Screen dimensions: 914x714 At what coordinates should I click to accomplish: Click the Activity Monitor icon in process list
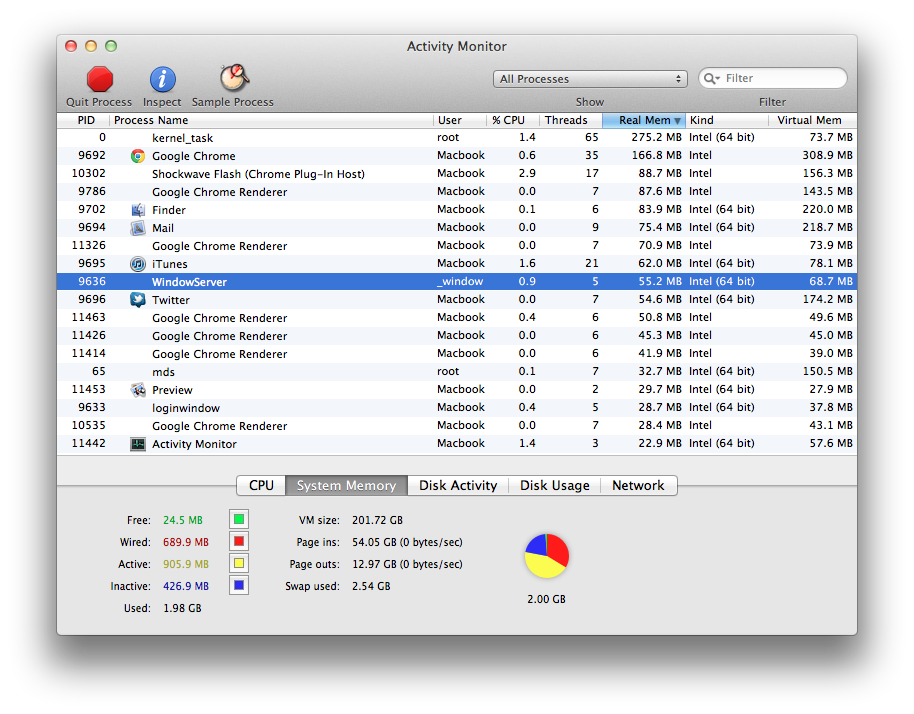point(138,444)
